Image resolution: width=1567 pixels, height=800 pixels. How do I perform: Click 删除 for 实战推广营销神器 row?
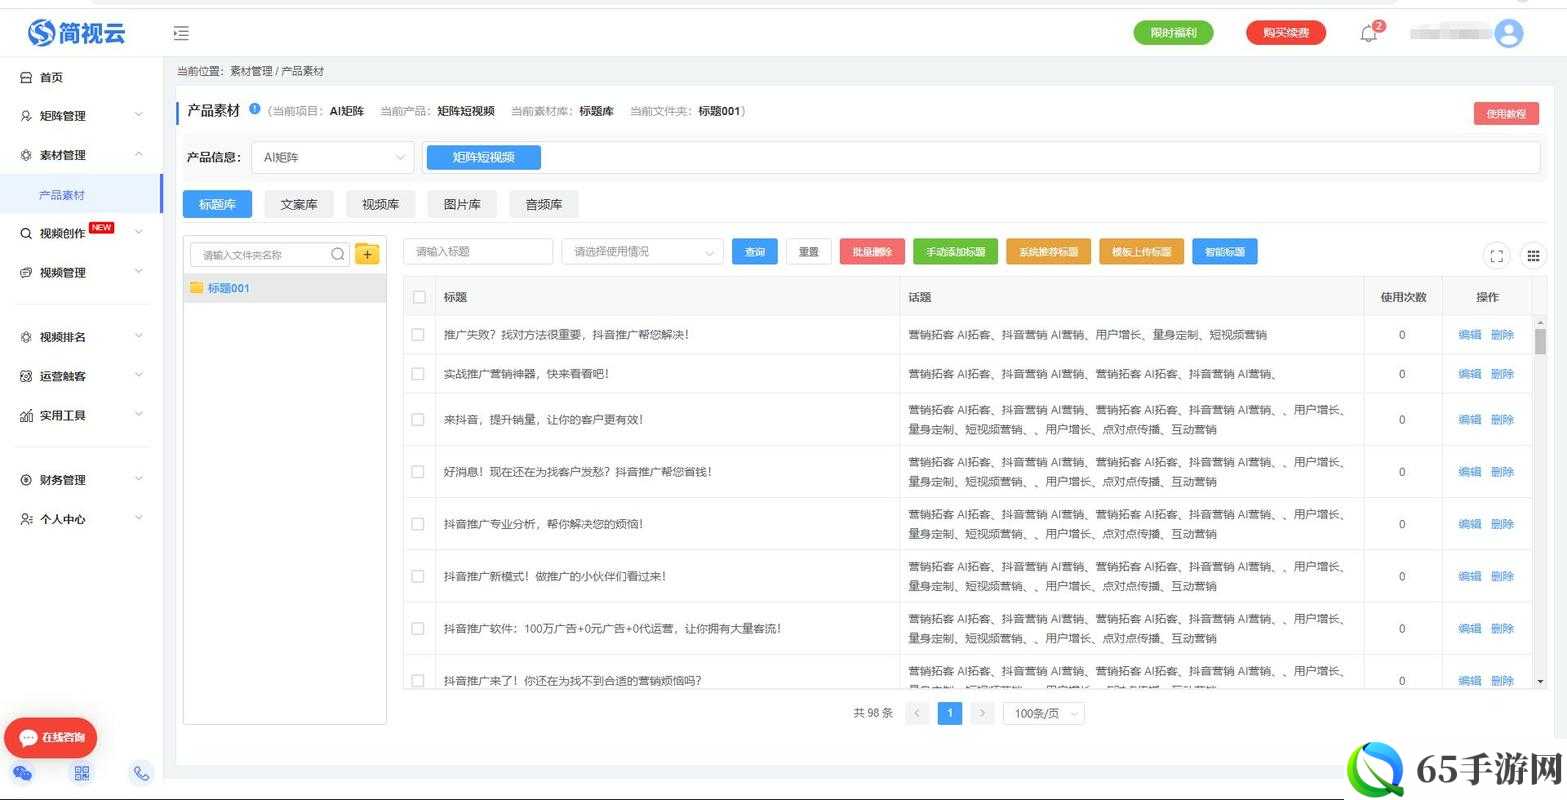pos(1502,374)
